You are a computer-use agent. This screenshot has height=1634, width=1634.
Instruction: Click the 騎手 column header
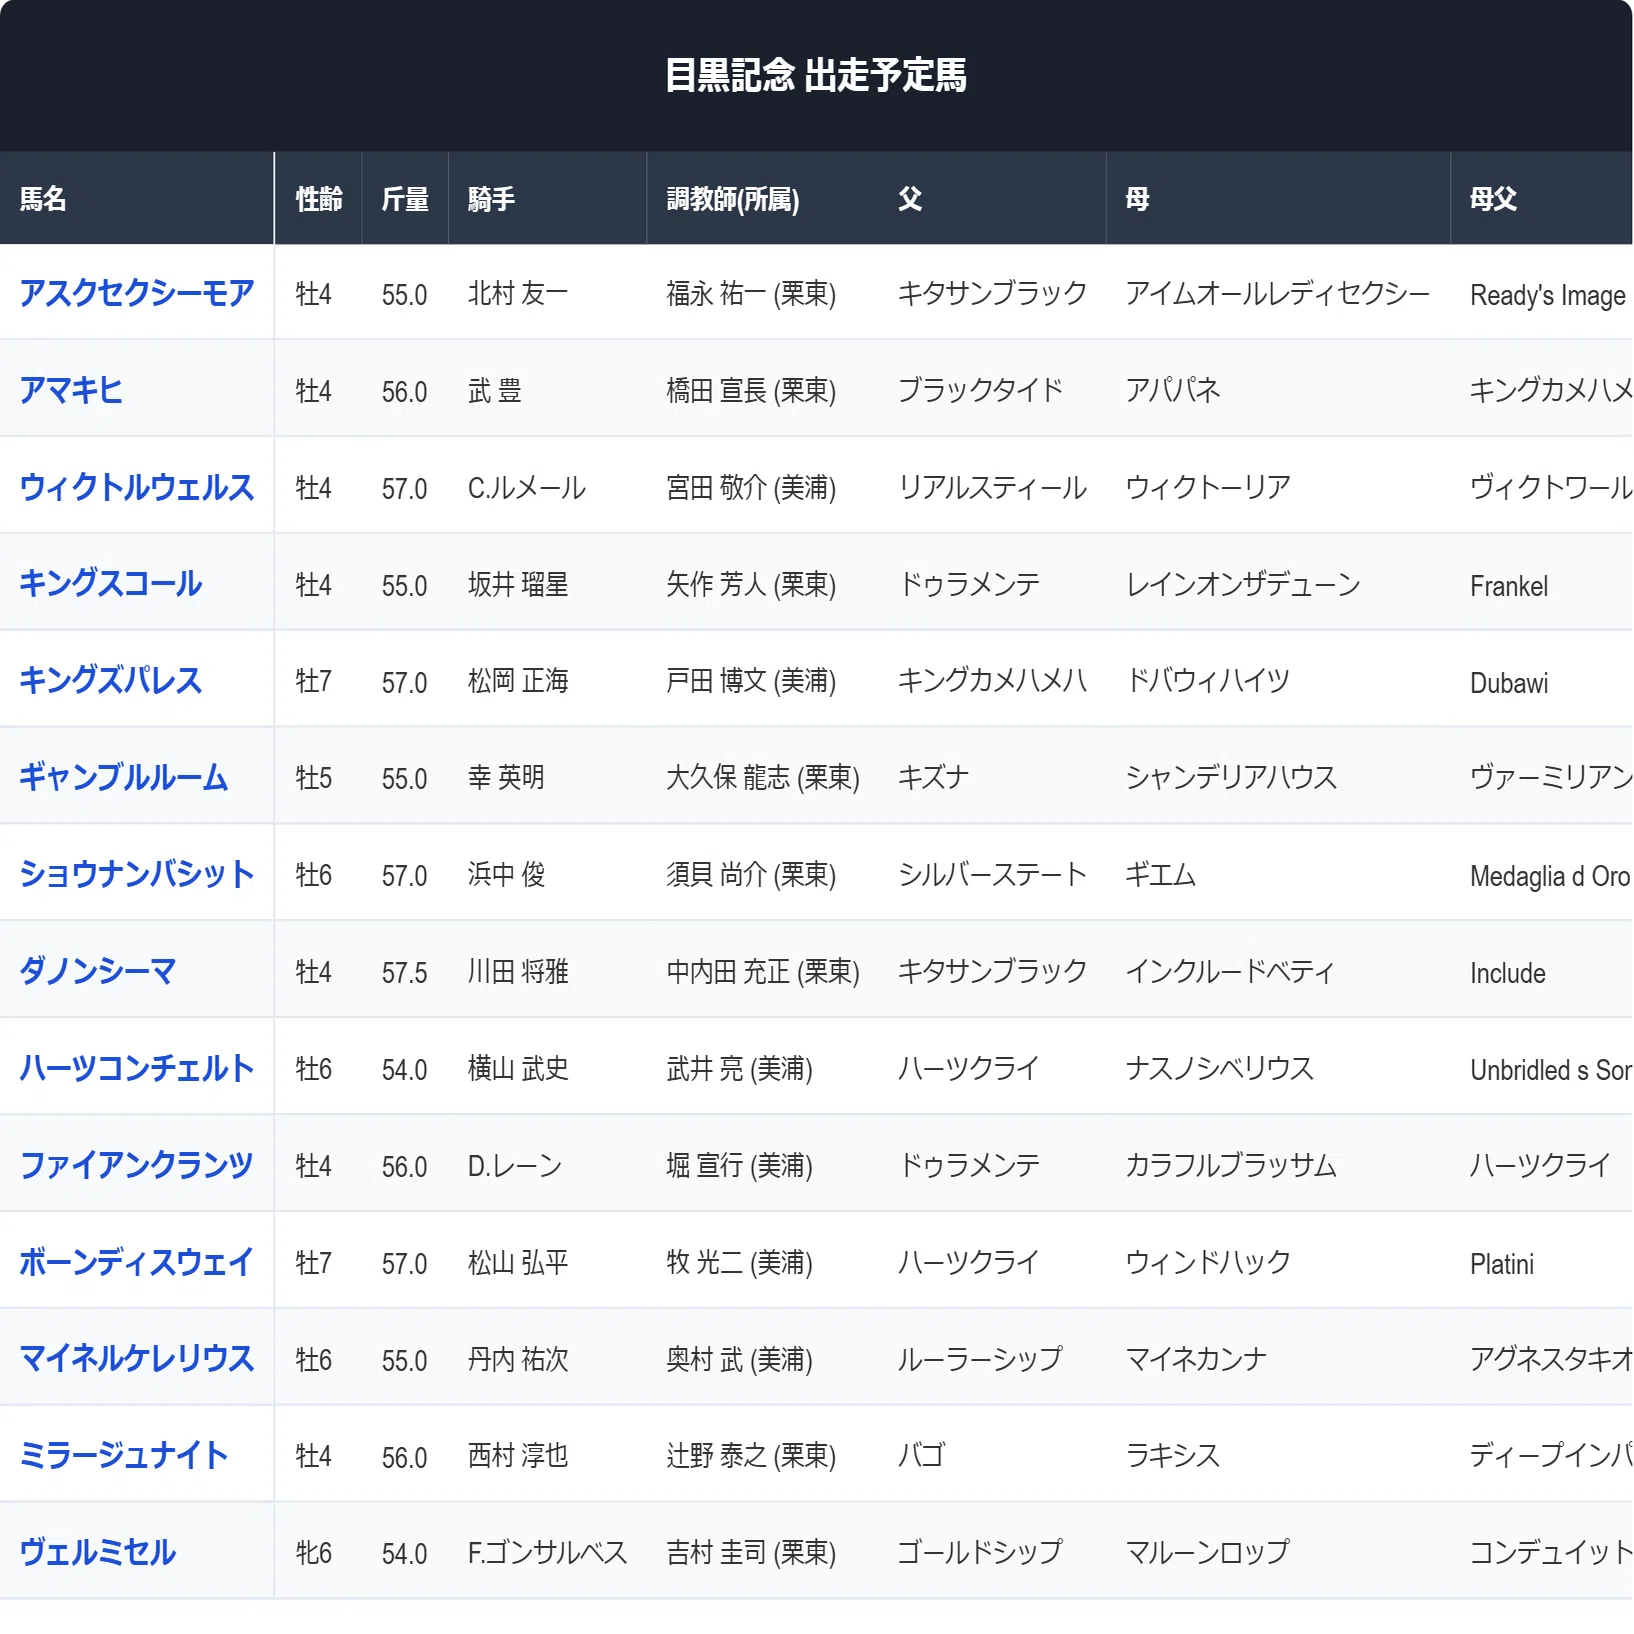pyautogui.click(x=547, y=198)
